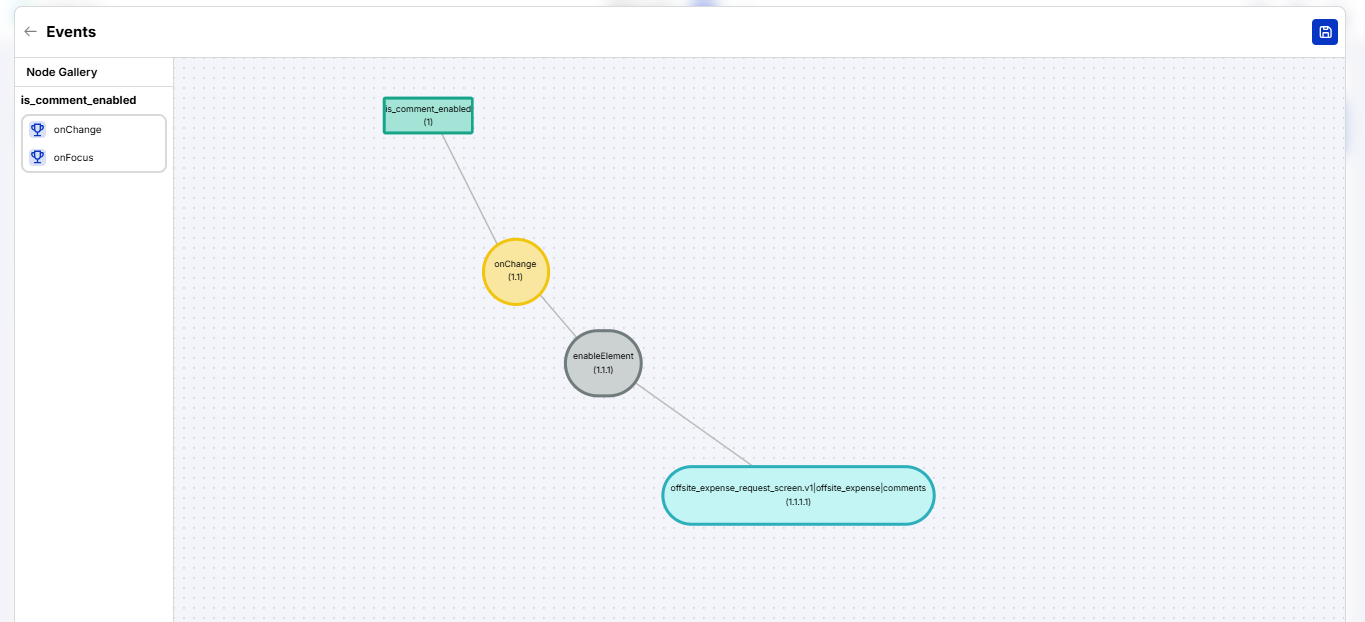Select the offsite_expense comments target node

coord(798,495)
